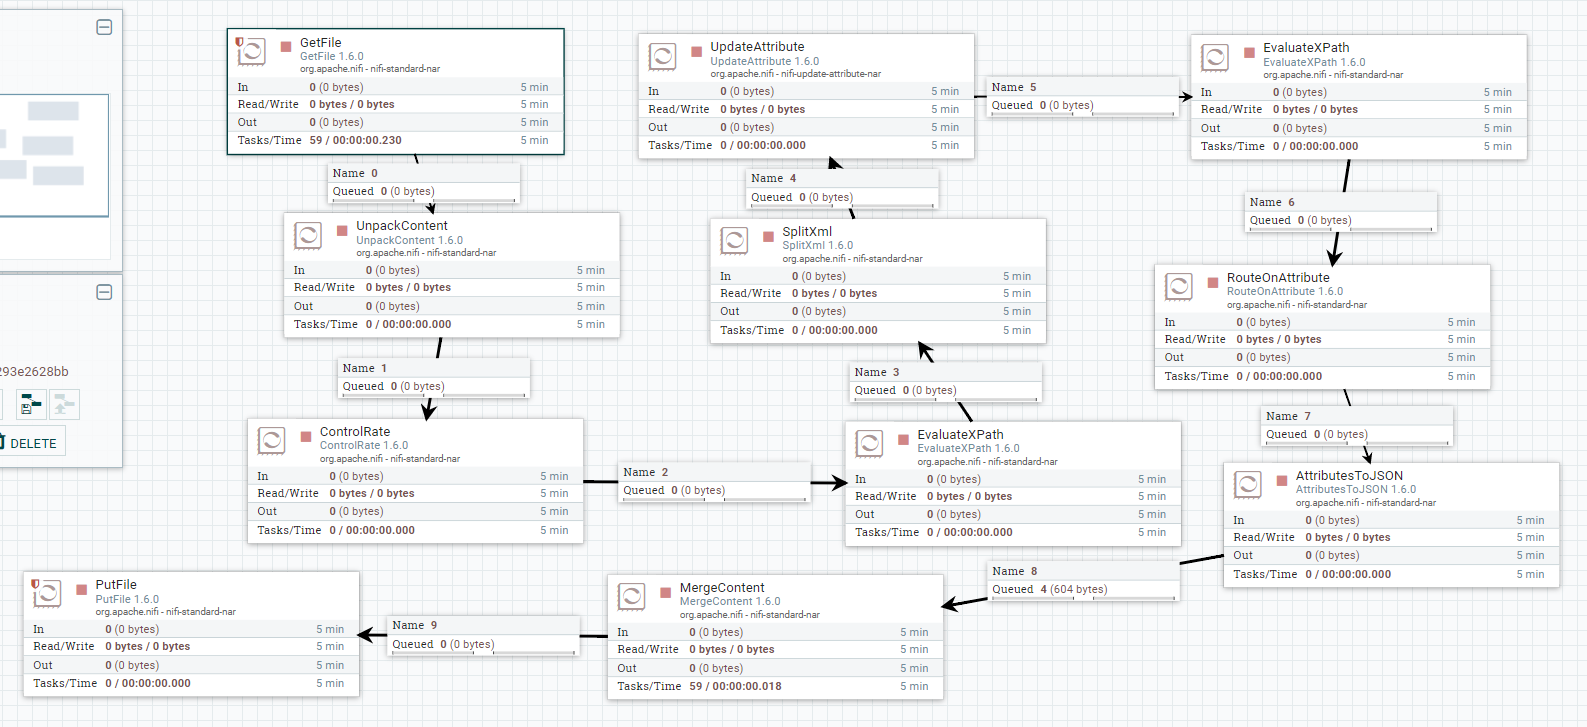Select the AttributesToJSON processor icon
The width and height of the screenshot is (1587, 727).
1247,485
